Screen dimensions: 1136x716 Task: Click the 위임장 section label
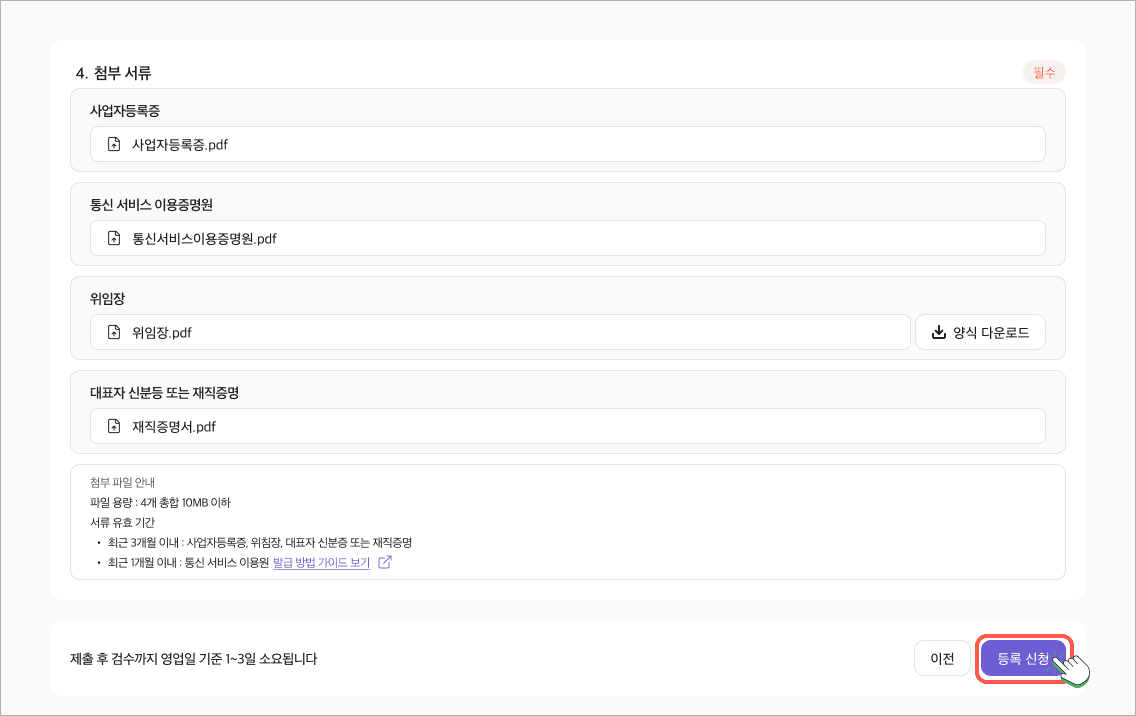point(107,299)
